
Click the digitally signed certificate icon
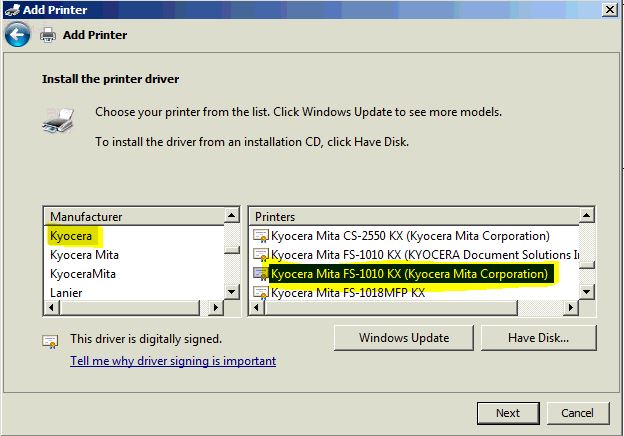coord(51,341)
